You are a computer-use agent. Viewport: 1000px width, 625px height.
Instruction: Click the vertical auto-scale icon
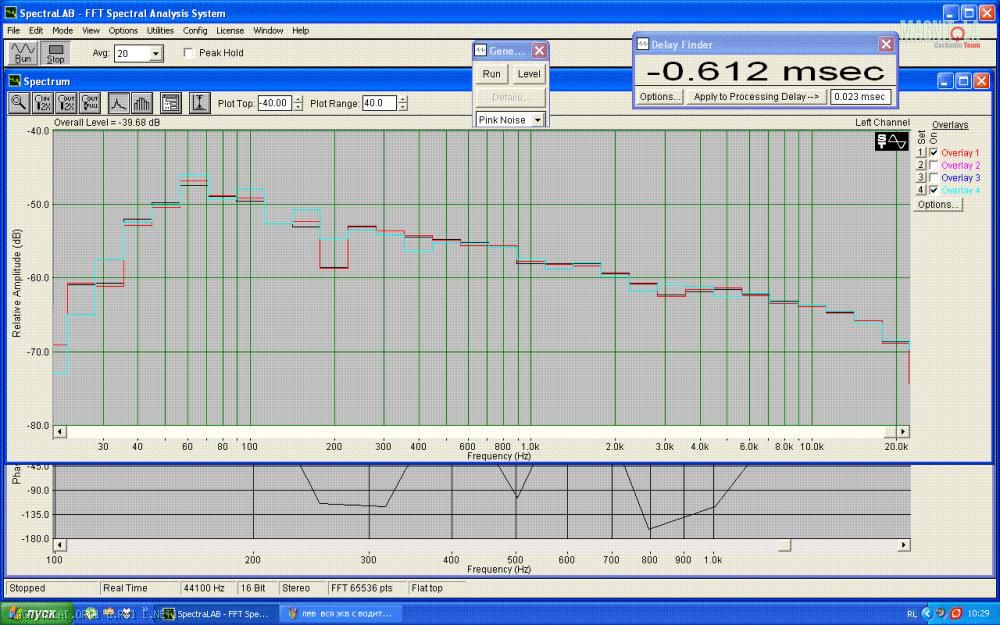coord(199,103)
